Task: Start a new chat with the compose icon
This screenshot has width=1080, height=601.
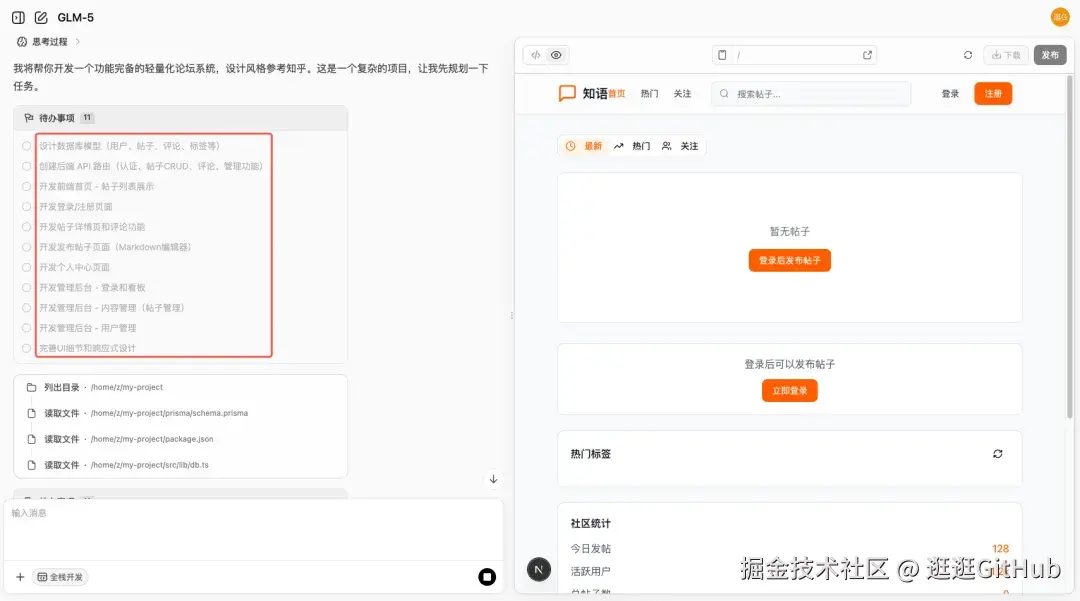Action: pyautogui.click(x=41, y=17)
